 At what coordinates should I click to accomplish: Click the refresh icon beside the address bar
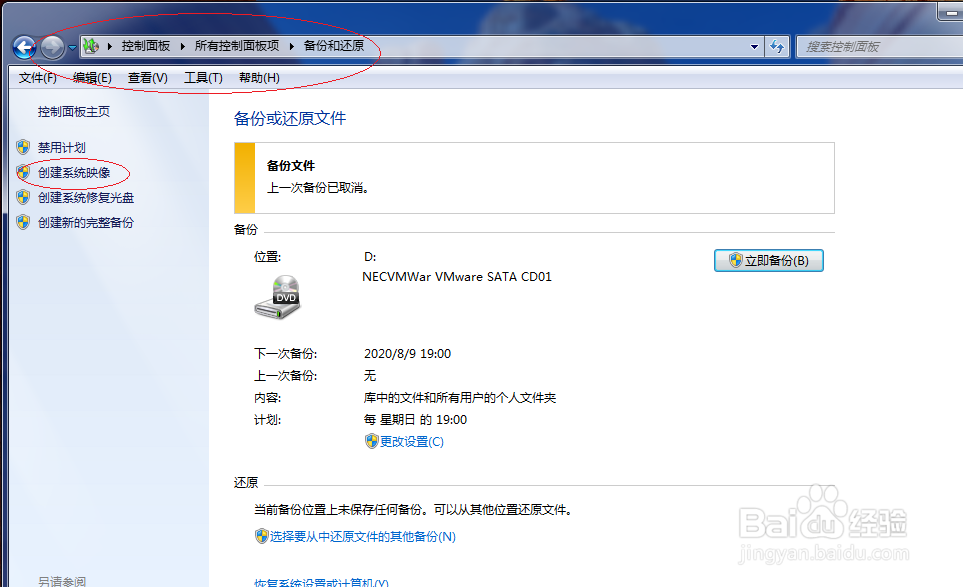point(777,46)
